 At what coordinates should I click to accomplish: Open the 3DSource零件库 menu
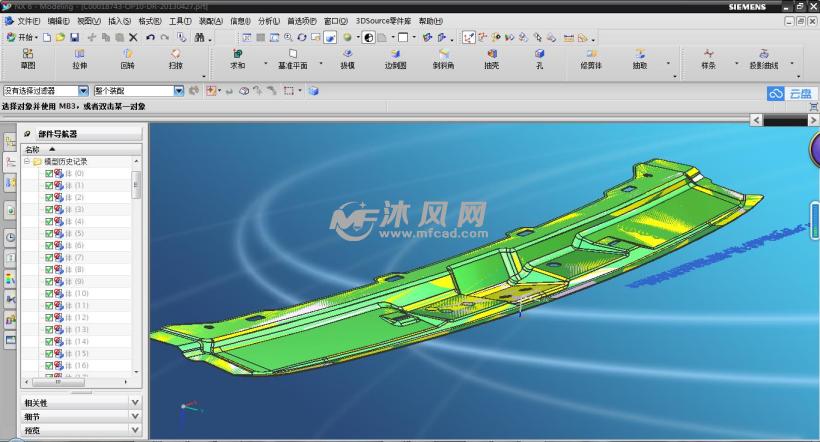click(x=383, y=21)
